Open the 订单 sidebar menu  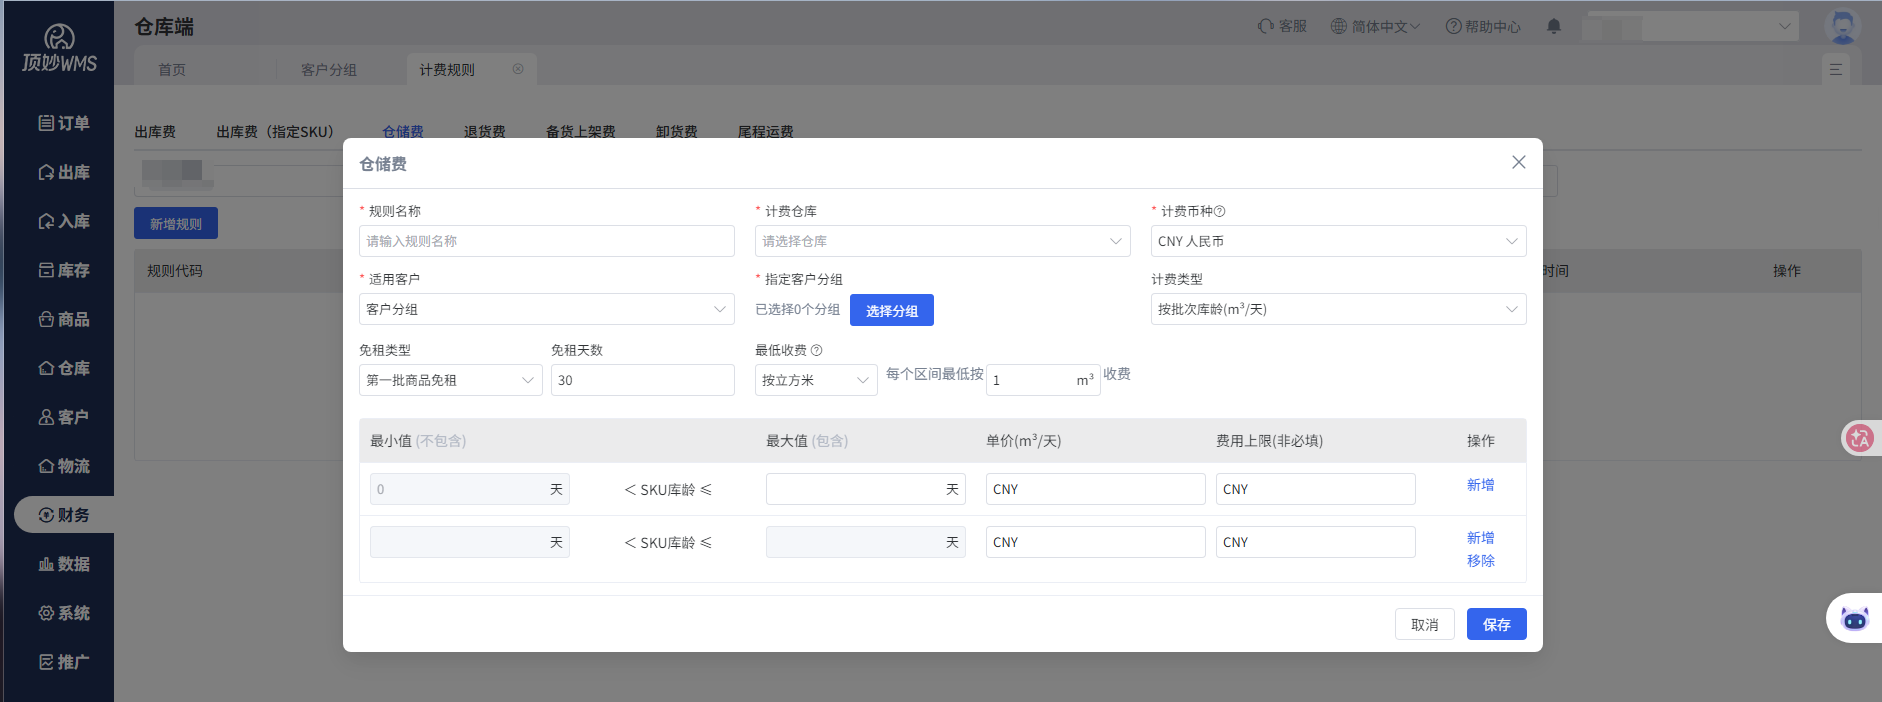click(x=64, y=123)
